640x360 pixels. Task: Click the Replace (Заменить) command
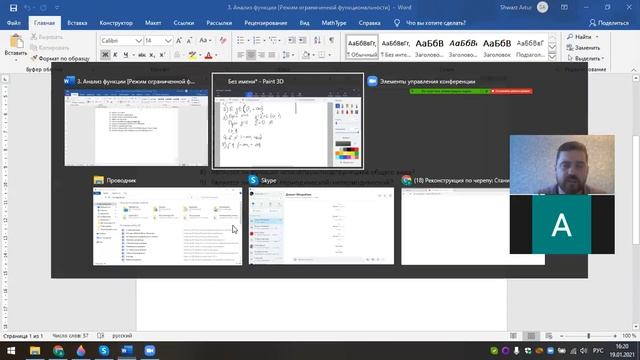coord(584,48)
